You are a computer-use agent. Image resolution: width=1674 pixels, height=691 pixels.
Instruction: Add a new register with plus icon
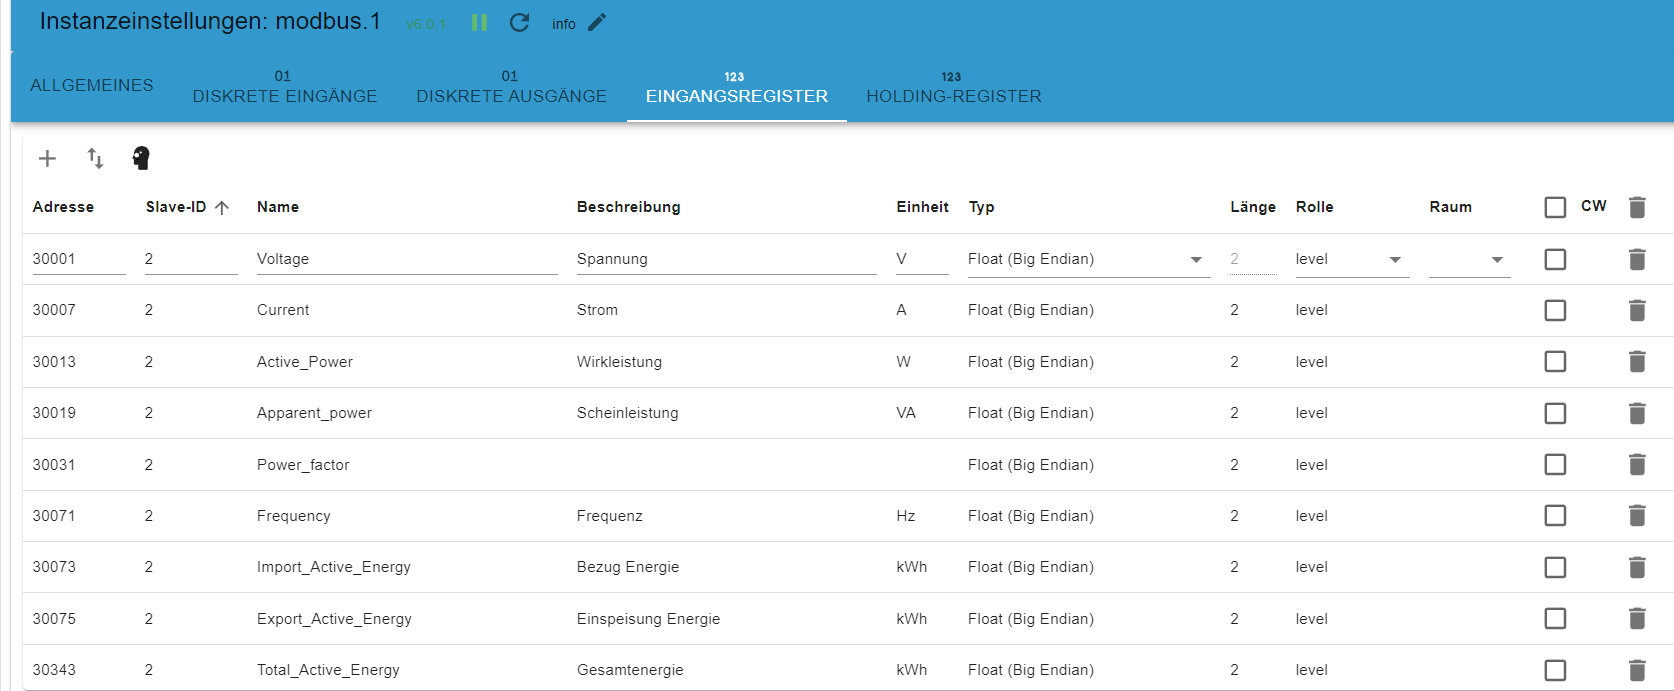coord(47,158)
